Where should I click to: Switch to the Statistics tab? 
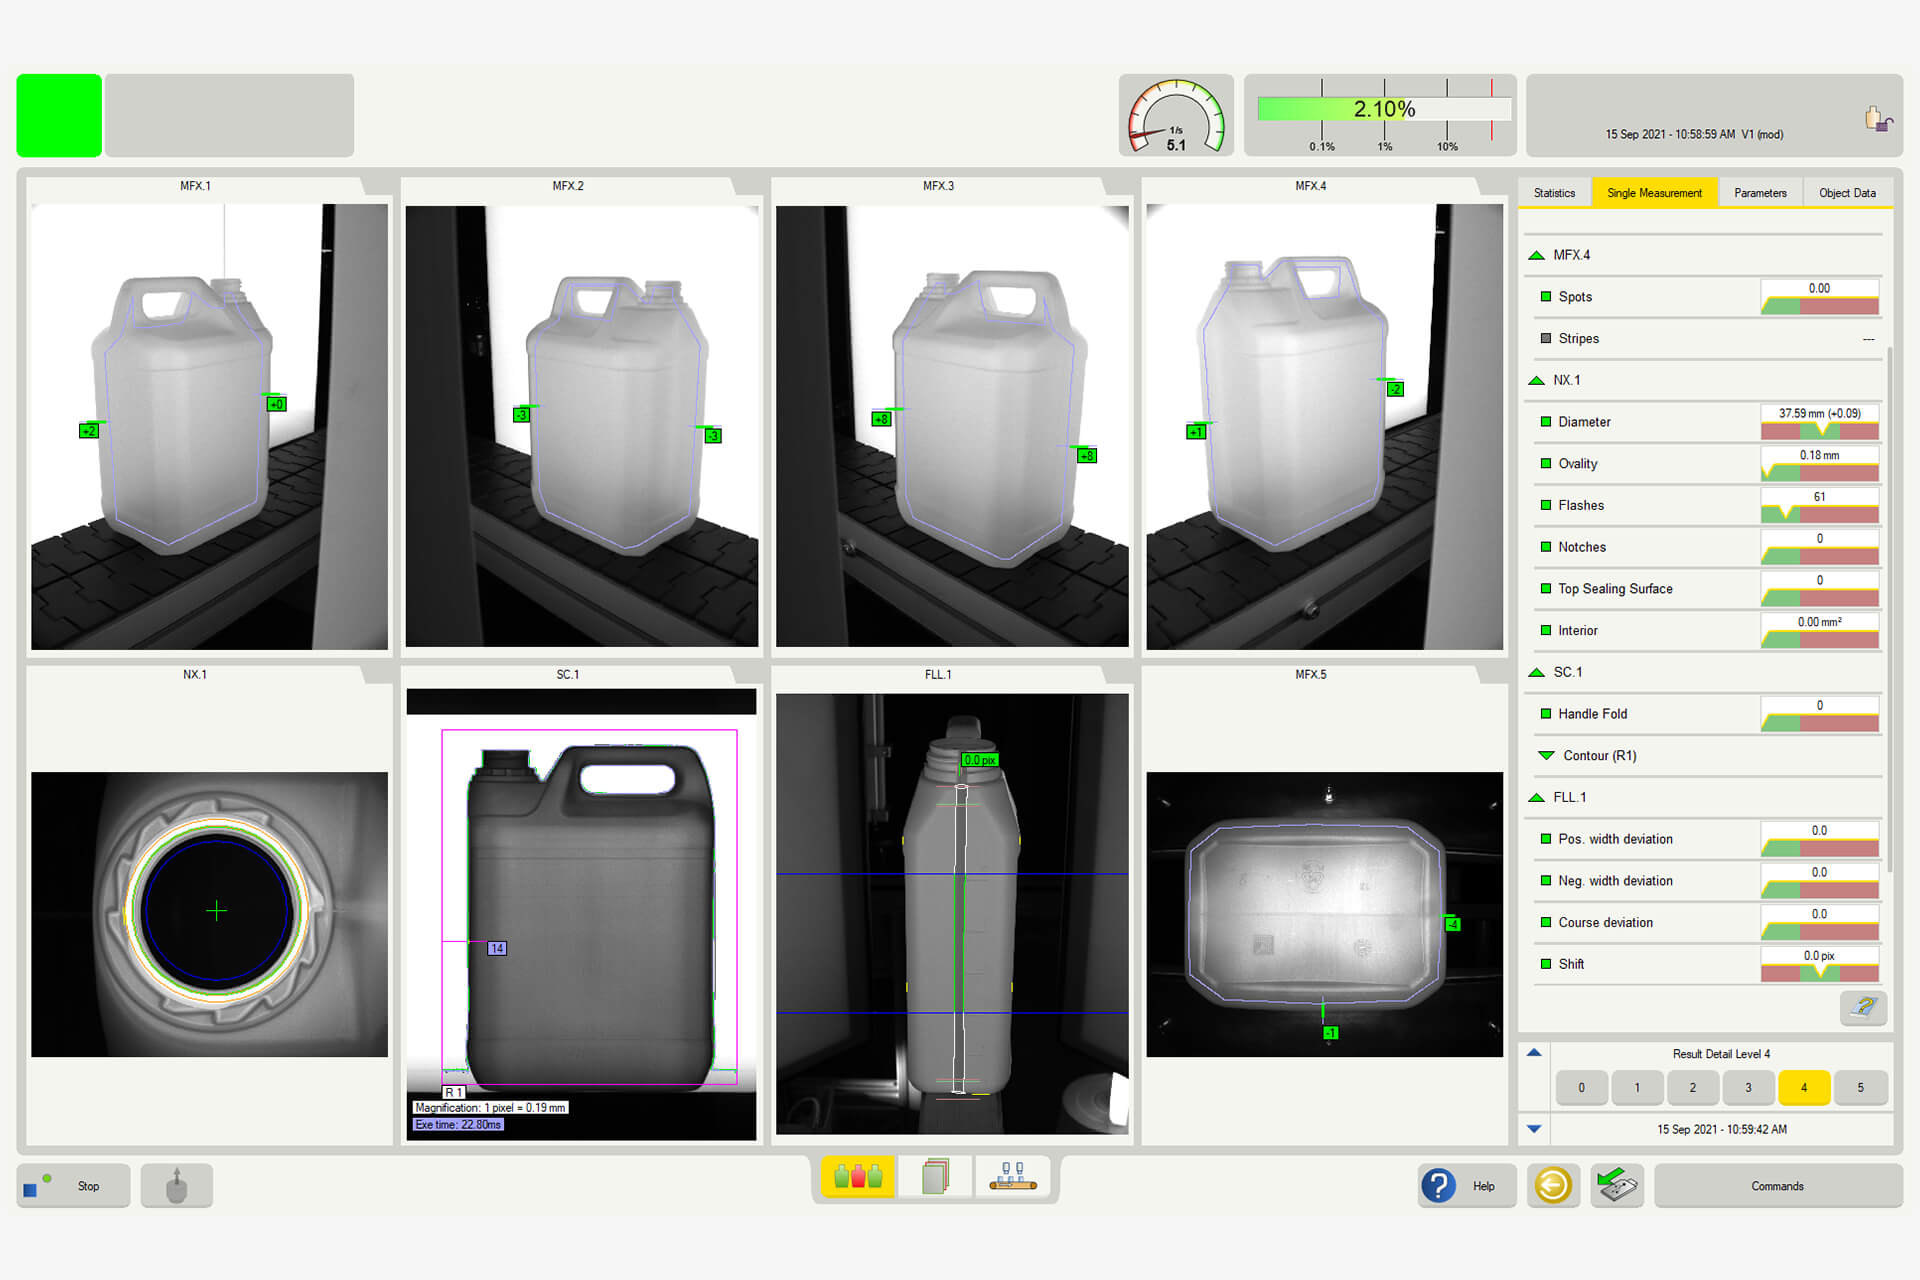(x=1554, y=193)
